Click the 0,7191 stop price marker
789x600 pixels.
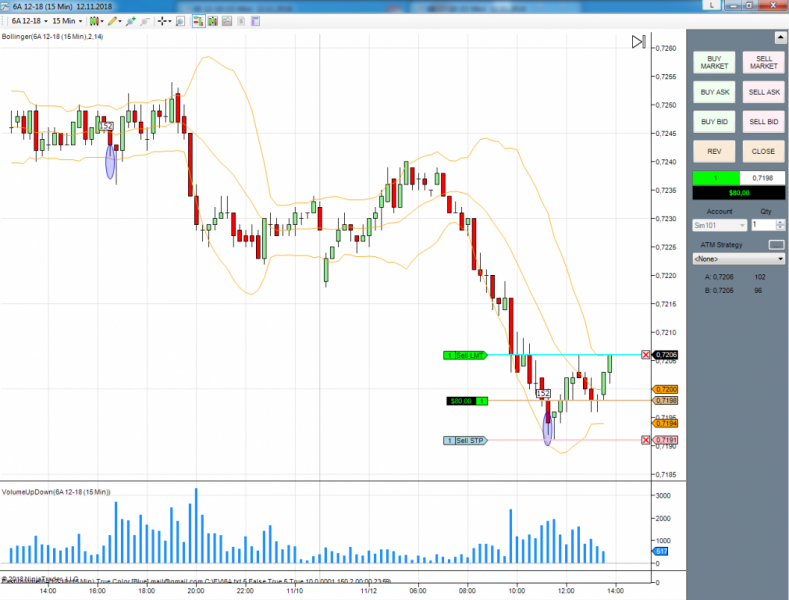666,440
